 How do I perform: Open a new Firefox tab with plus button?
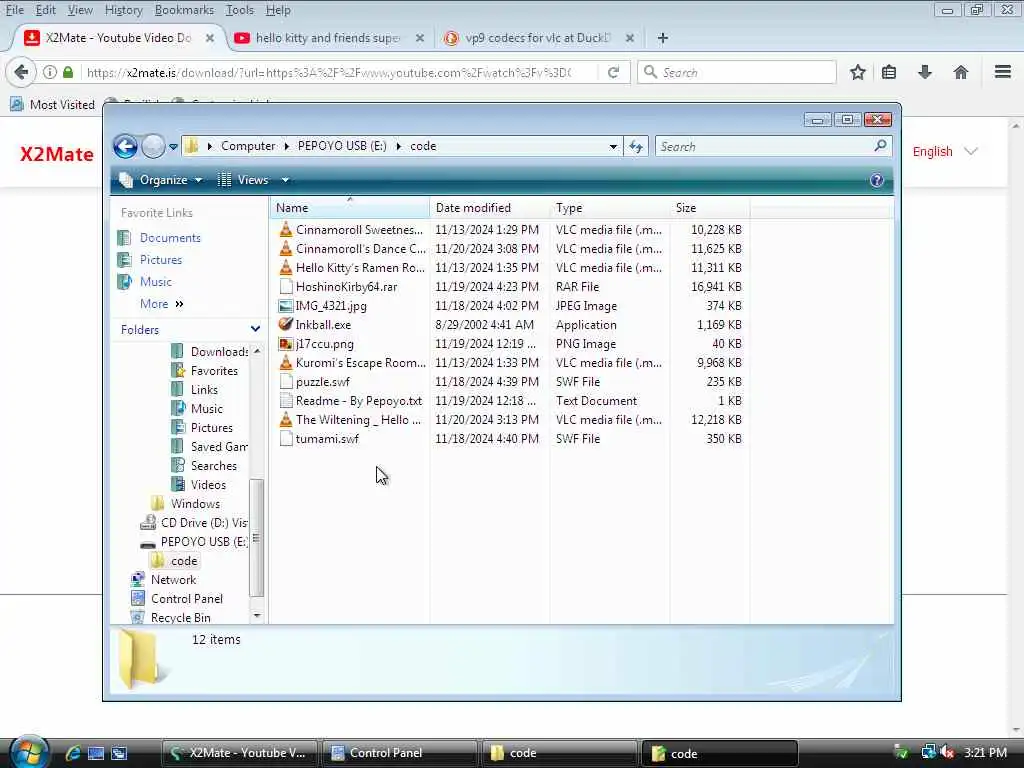[x=662, y=38]
